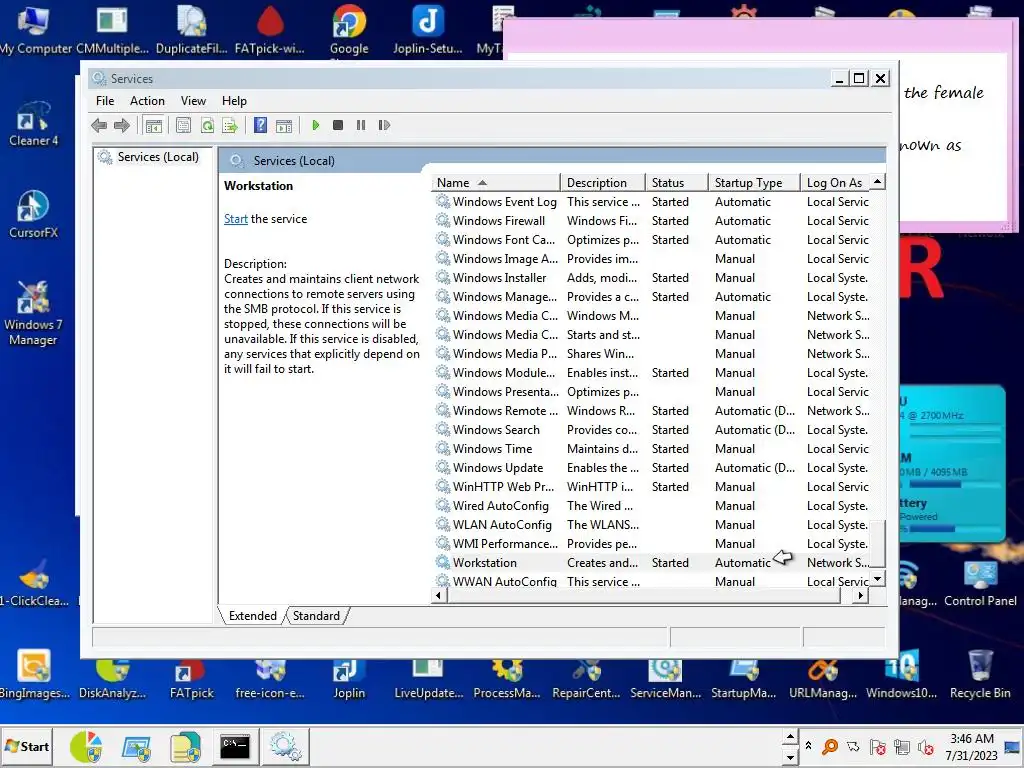Select the Windows Update service
This screenshot has height=768, width=1024.
[x=652, y=468]
